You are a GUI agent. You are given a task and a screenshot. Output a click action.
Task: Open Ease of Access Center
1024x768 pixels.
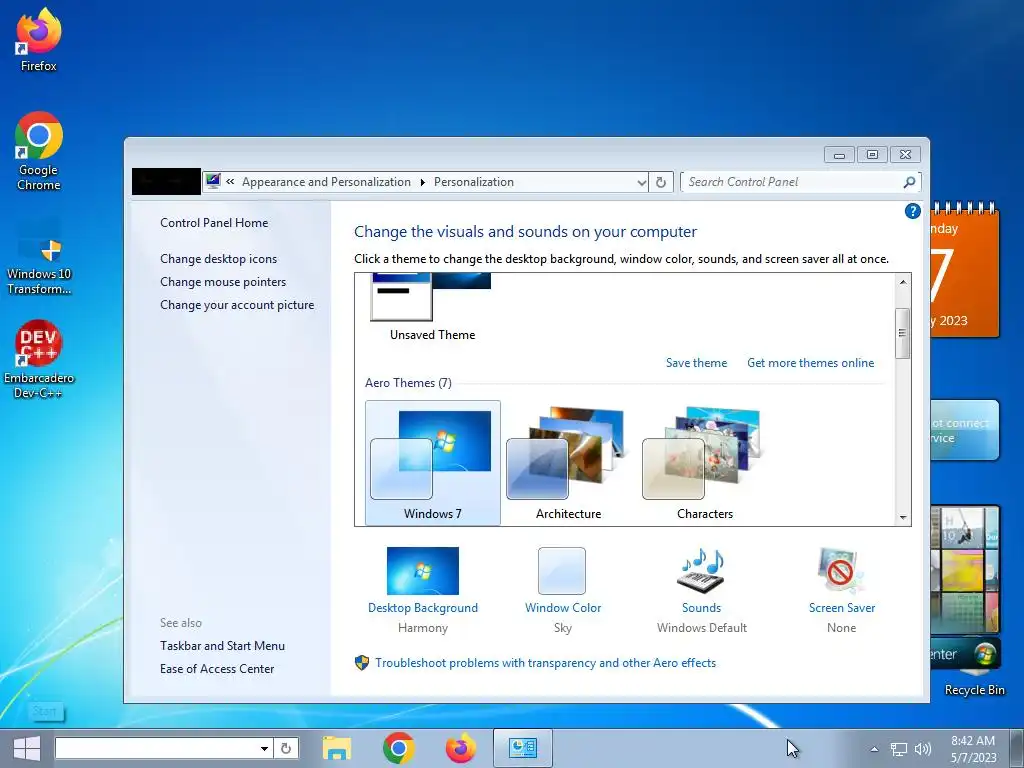point(217,669)
